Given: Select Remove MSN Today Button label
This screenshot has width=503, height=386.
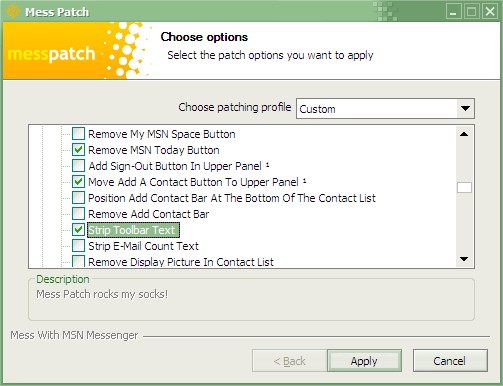Looking at the screenshot, I should [154, 150].
